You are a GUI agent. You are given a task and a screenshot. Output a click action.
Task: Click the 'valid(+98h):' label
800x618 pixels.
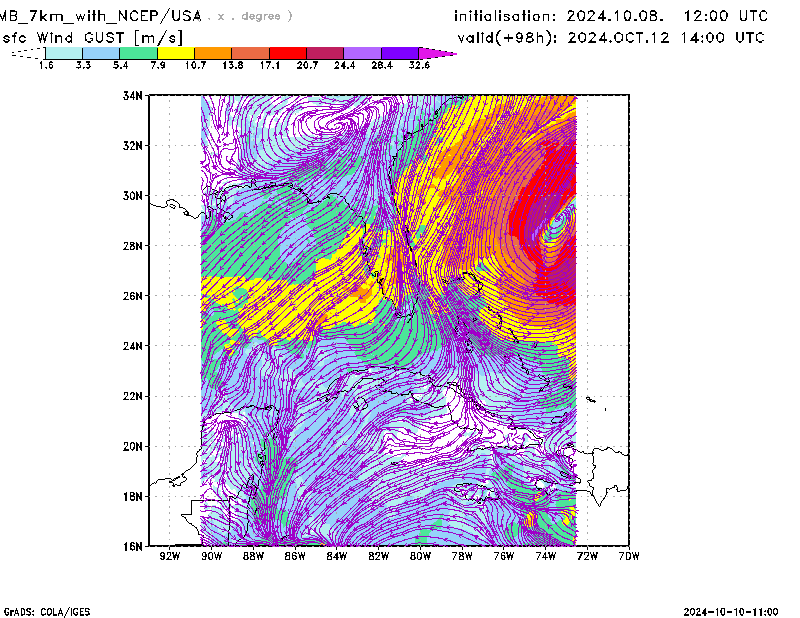click(x=508, y=38)
